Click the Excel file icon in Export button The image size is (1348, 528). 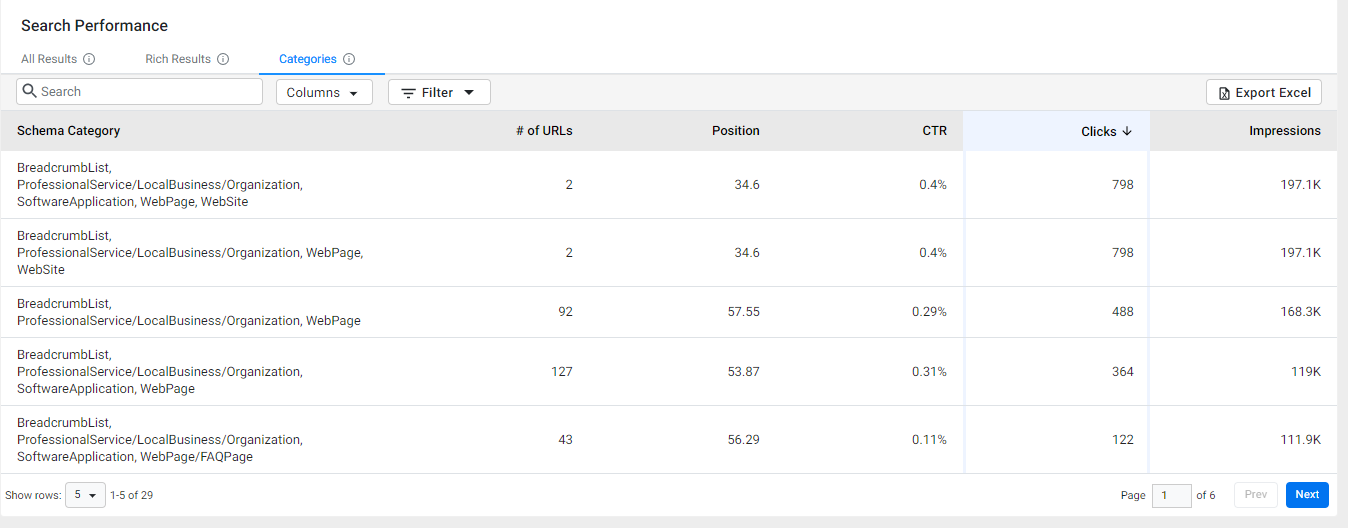[x=1224, y=93]
